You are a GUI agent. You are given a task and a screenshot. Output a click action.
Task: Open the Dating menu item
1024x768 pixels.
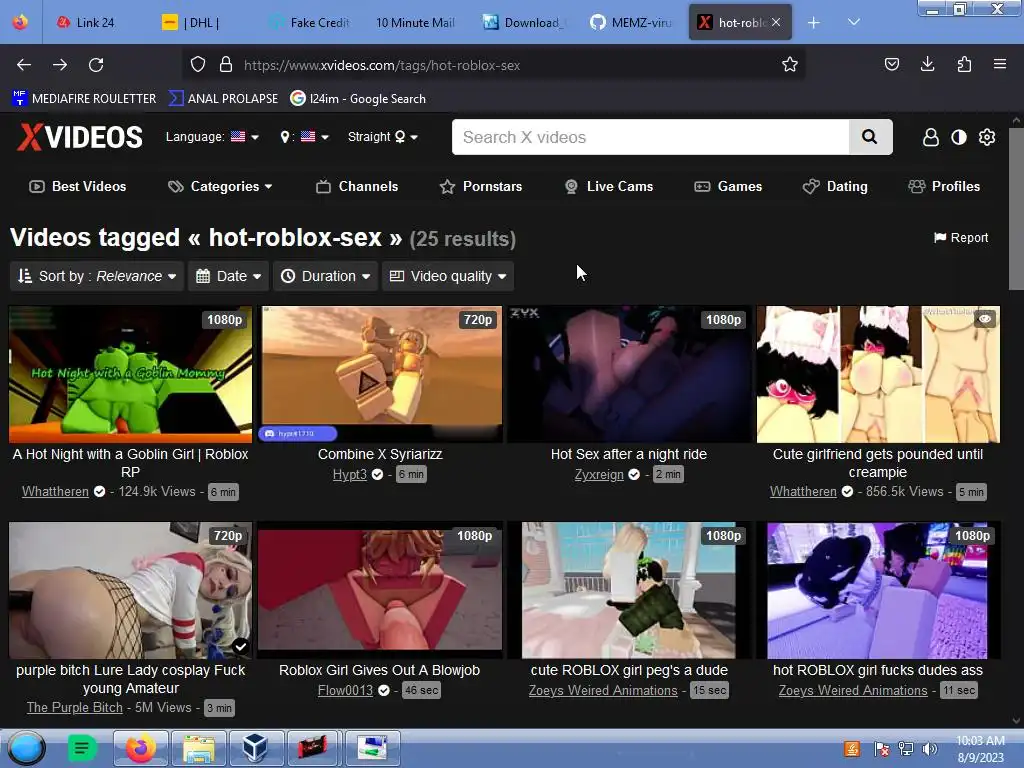(x=835, y=187)
